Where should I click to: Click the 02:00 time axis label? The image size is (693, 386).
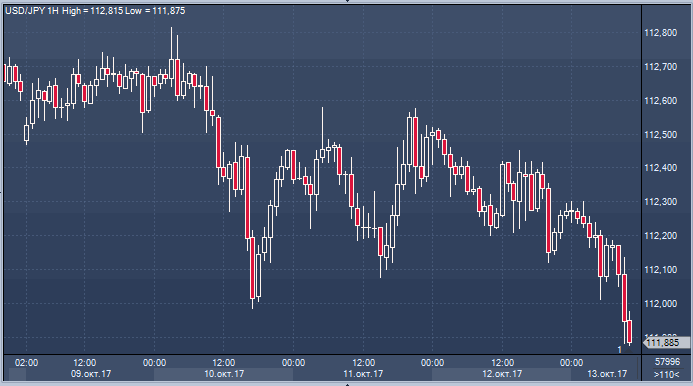(x=26, y=363)
